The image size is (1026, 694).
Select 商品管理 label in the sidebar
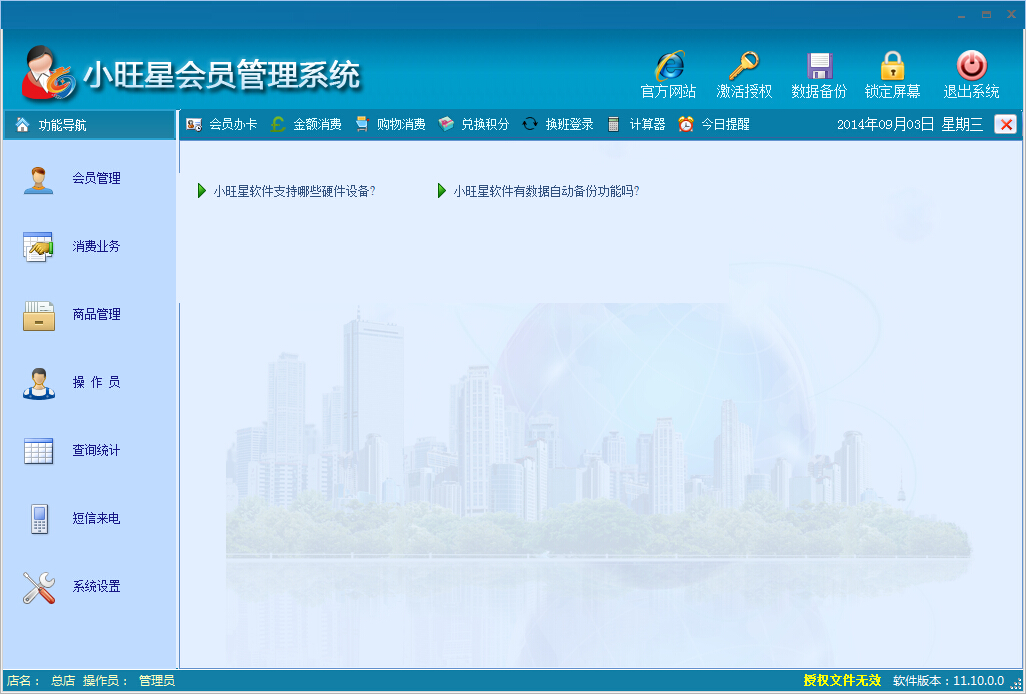point(96,315)
